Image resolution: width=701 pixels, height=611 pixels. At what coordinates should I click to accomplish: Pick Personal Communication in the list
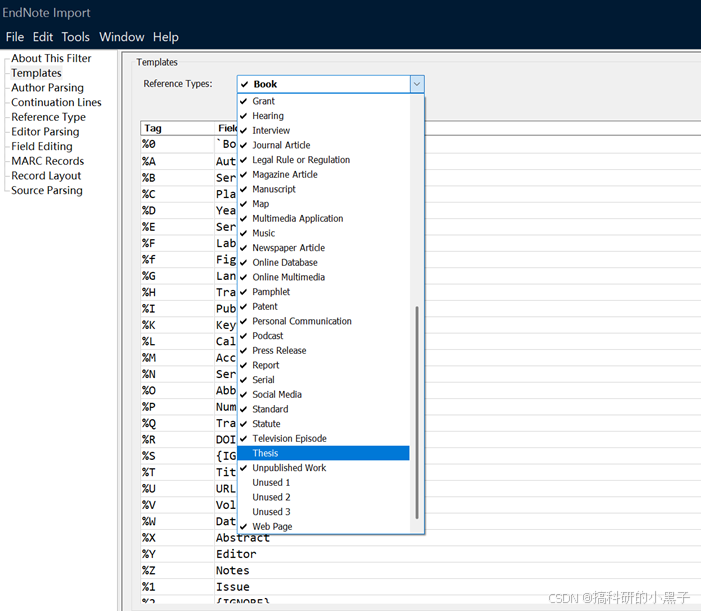pyautogui.click(x=323, y=321)
